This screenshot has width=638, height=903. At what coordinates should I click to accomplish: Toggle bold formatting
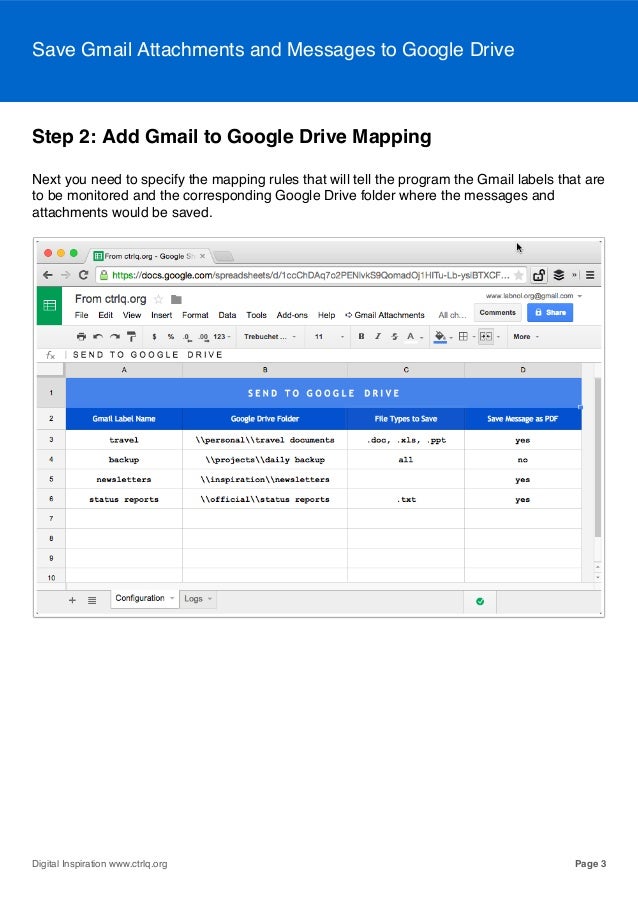pos(361,336)
